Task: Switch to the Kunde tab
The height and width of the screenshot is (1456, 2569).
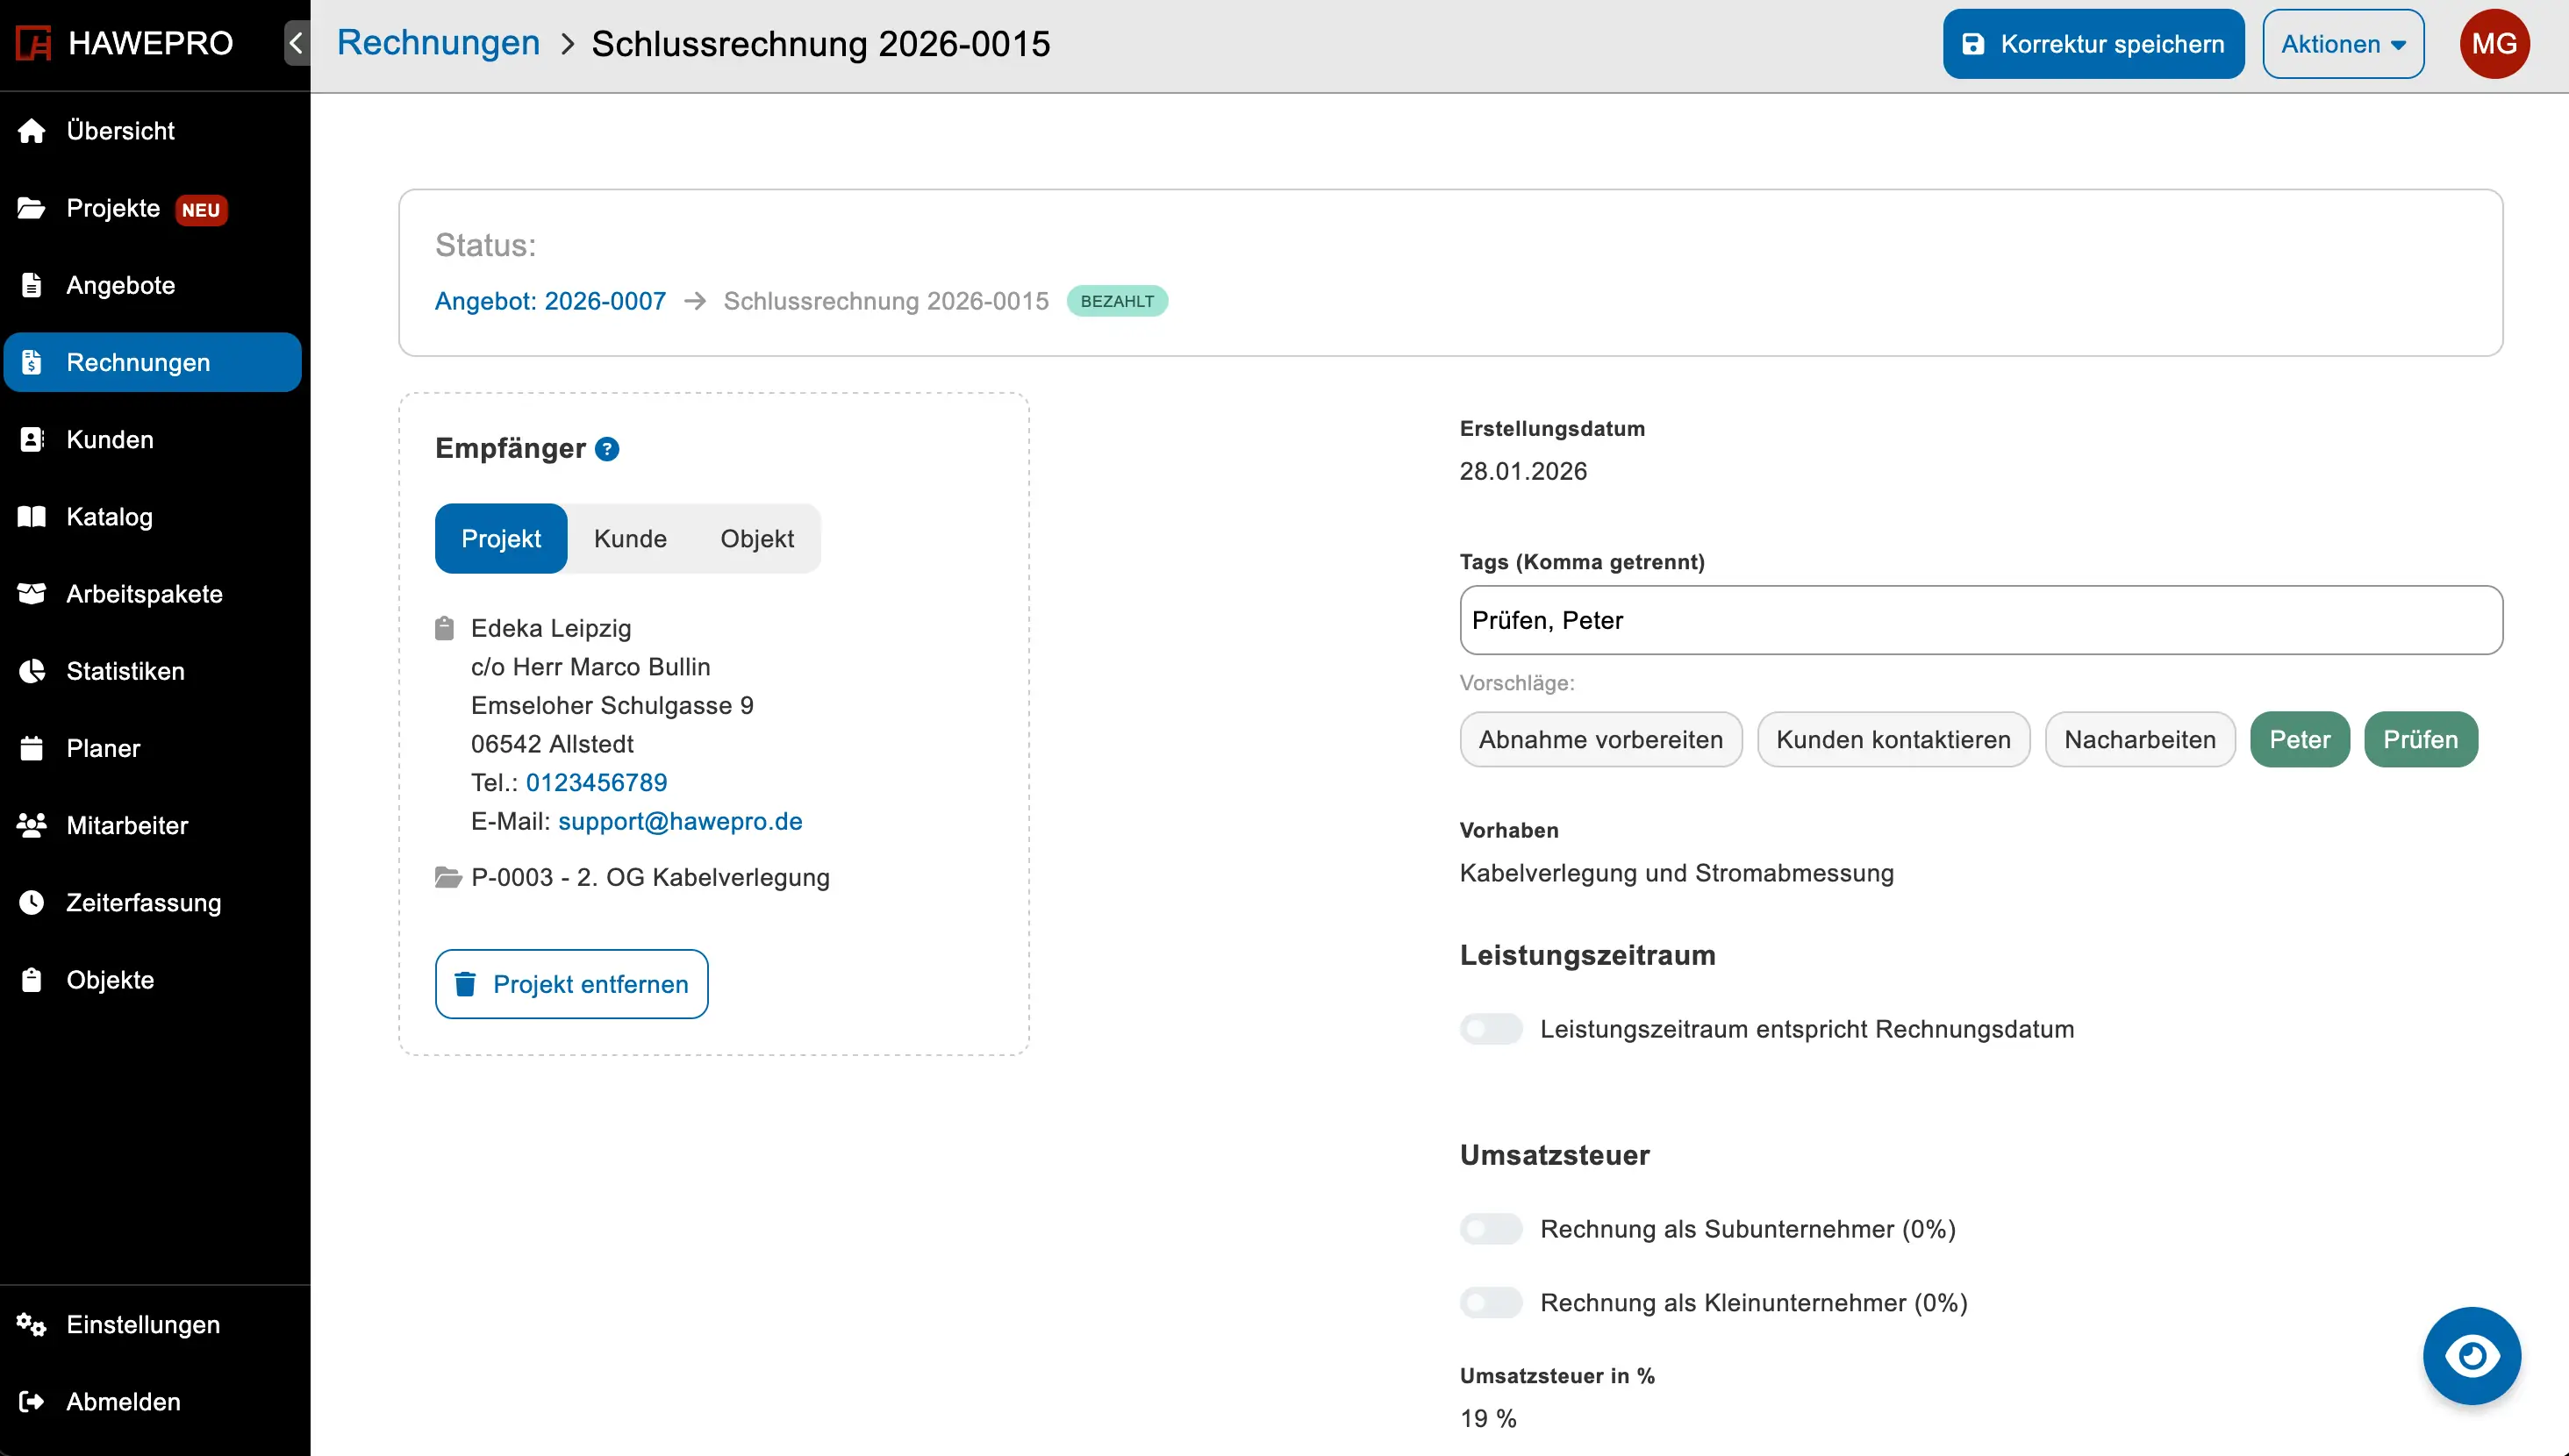Action: 630,538
